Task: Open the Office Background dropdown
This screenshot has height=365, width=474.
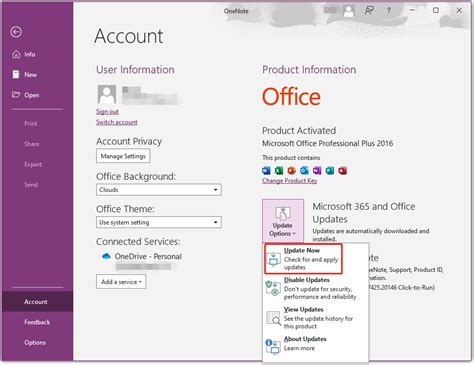Action: click(159, 190)
